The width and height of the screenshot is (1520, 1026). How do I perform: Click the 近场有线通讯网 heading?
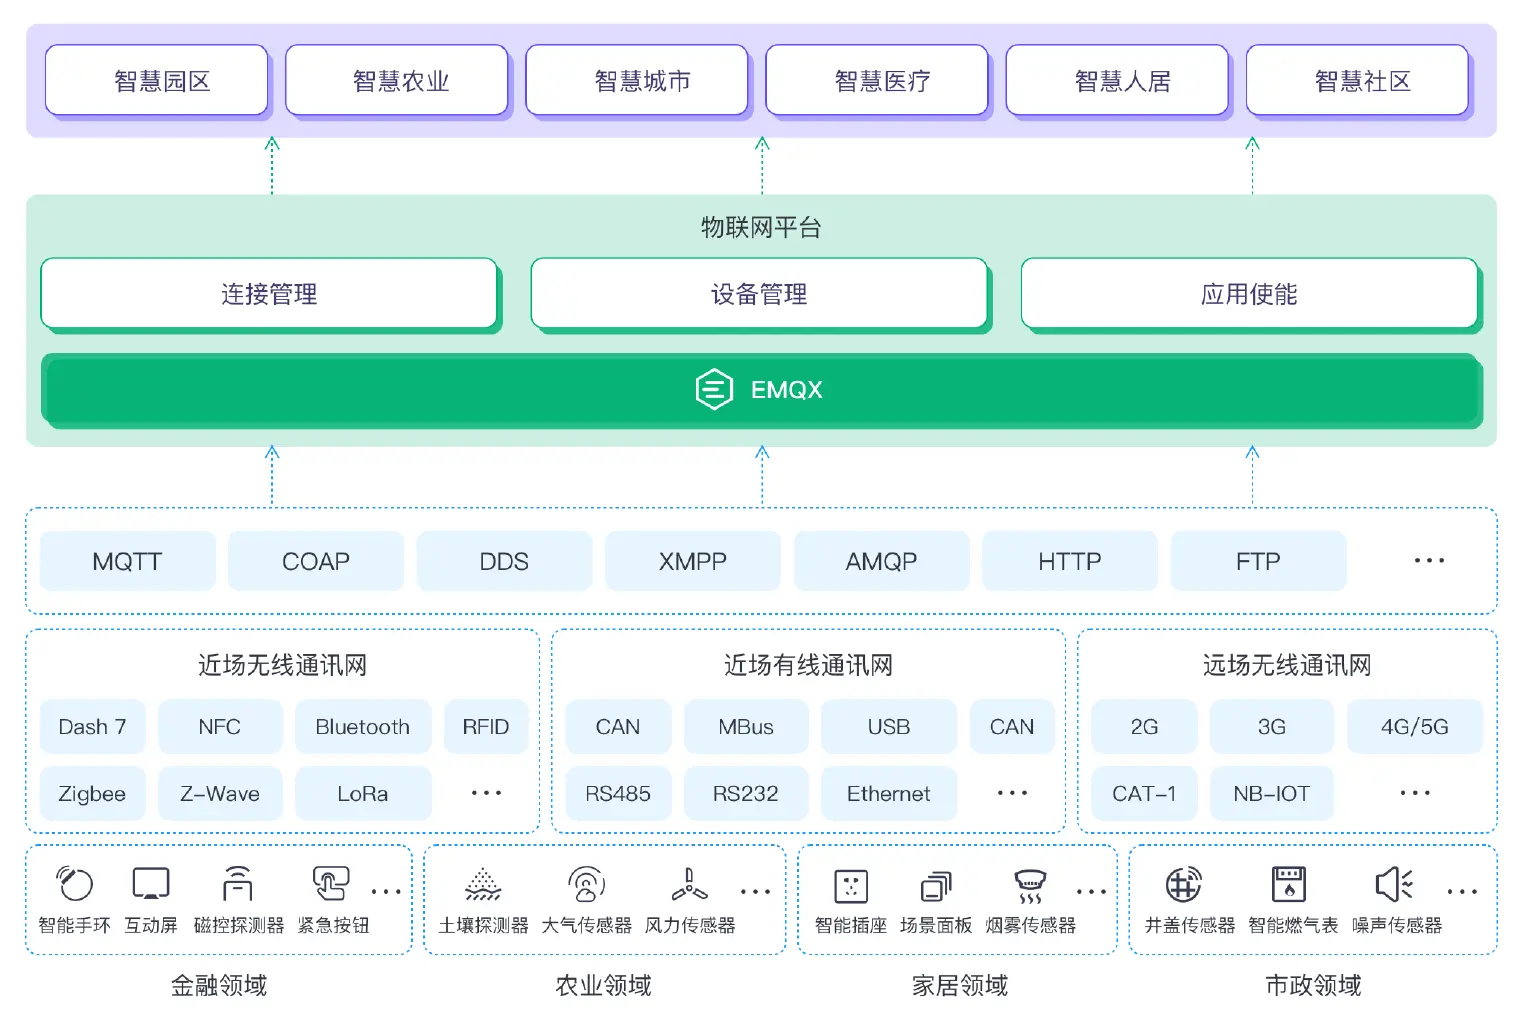808,665
